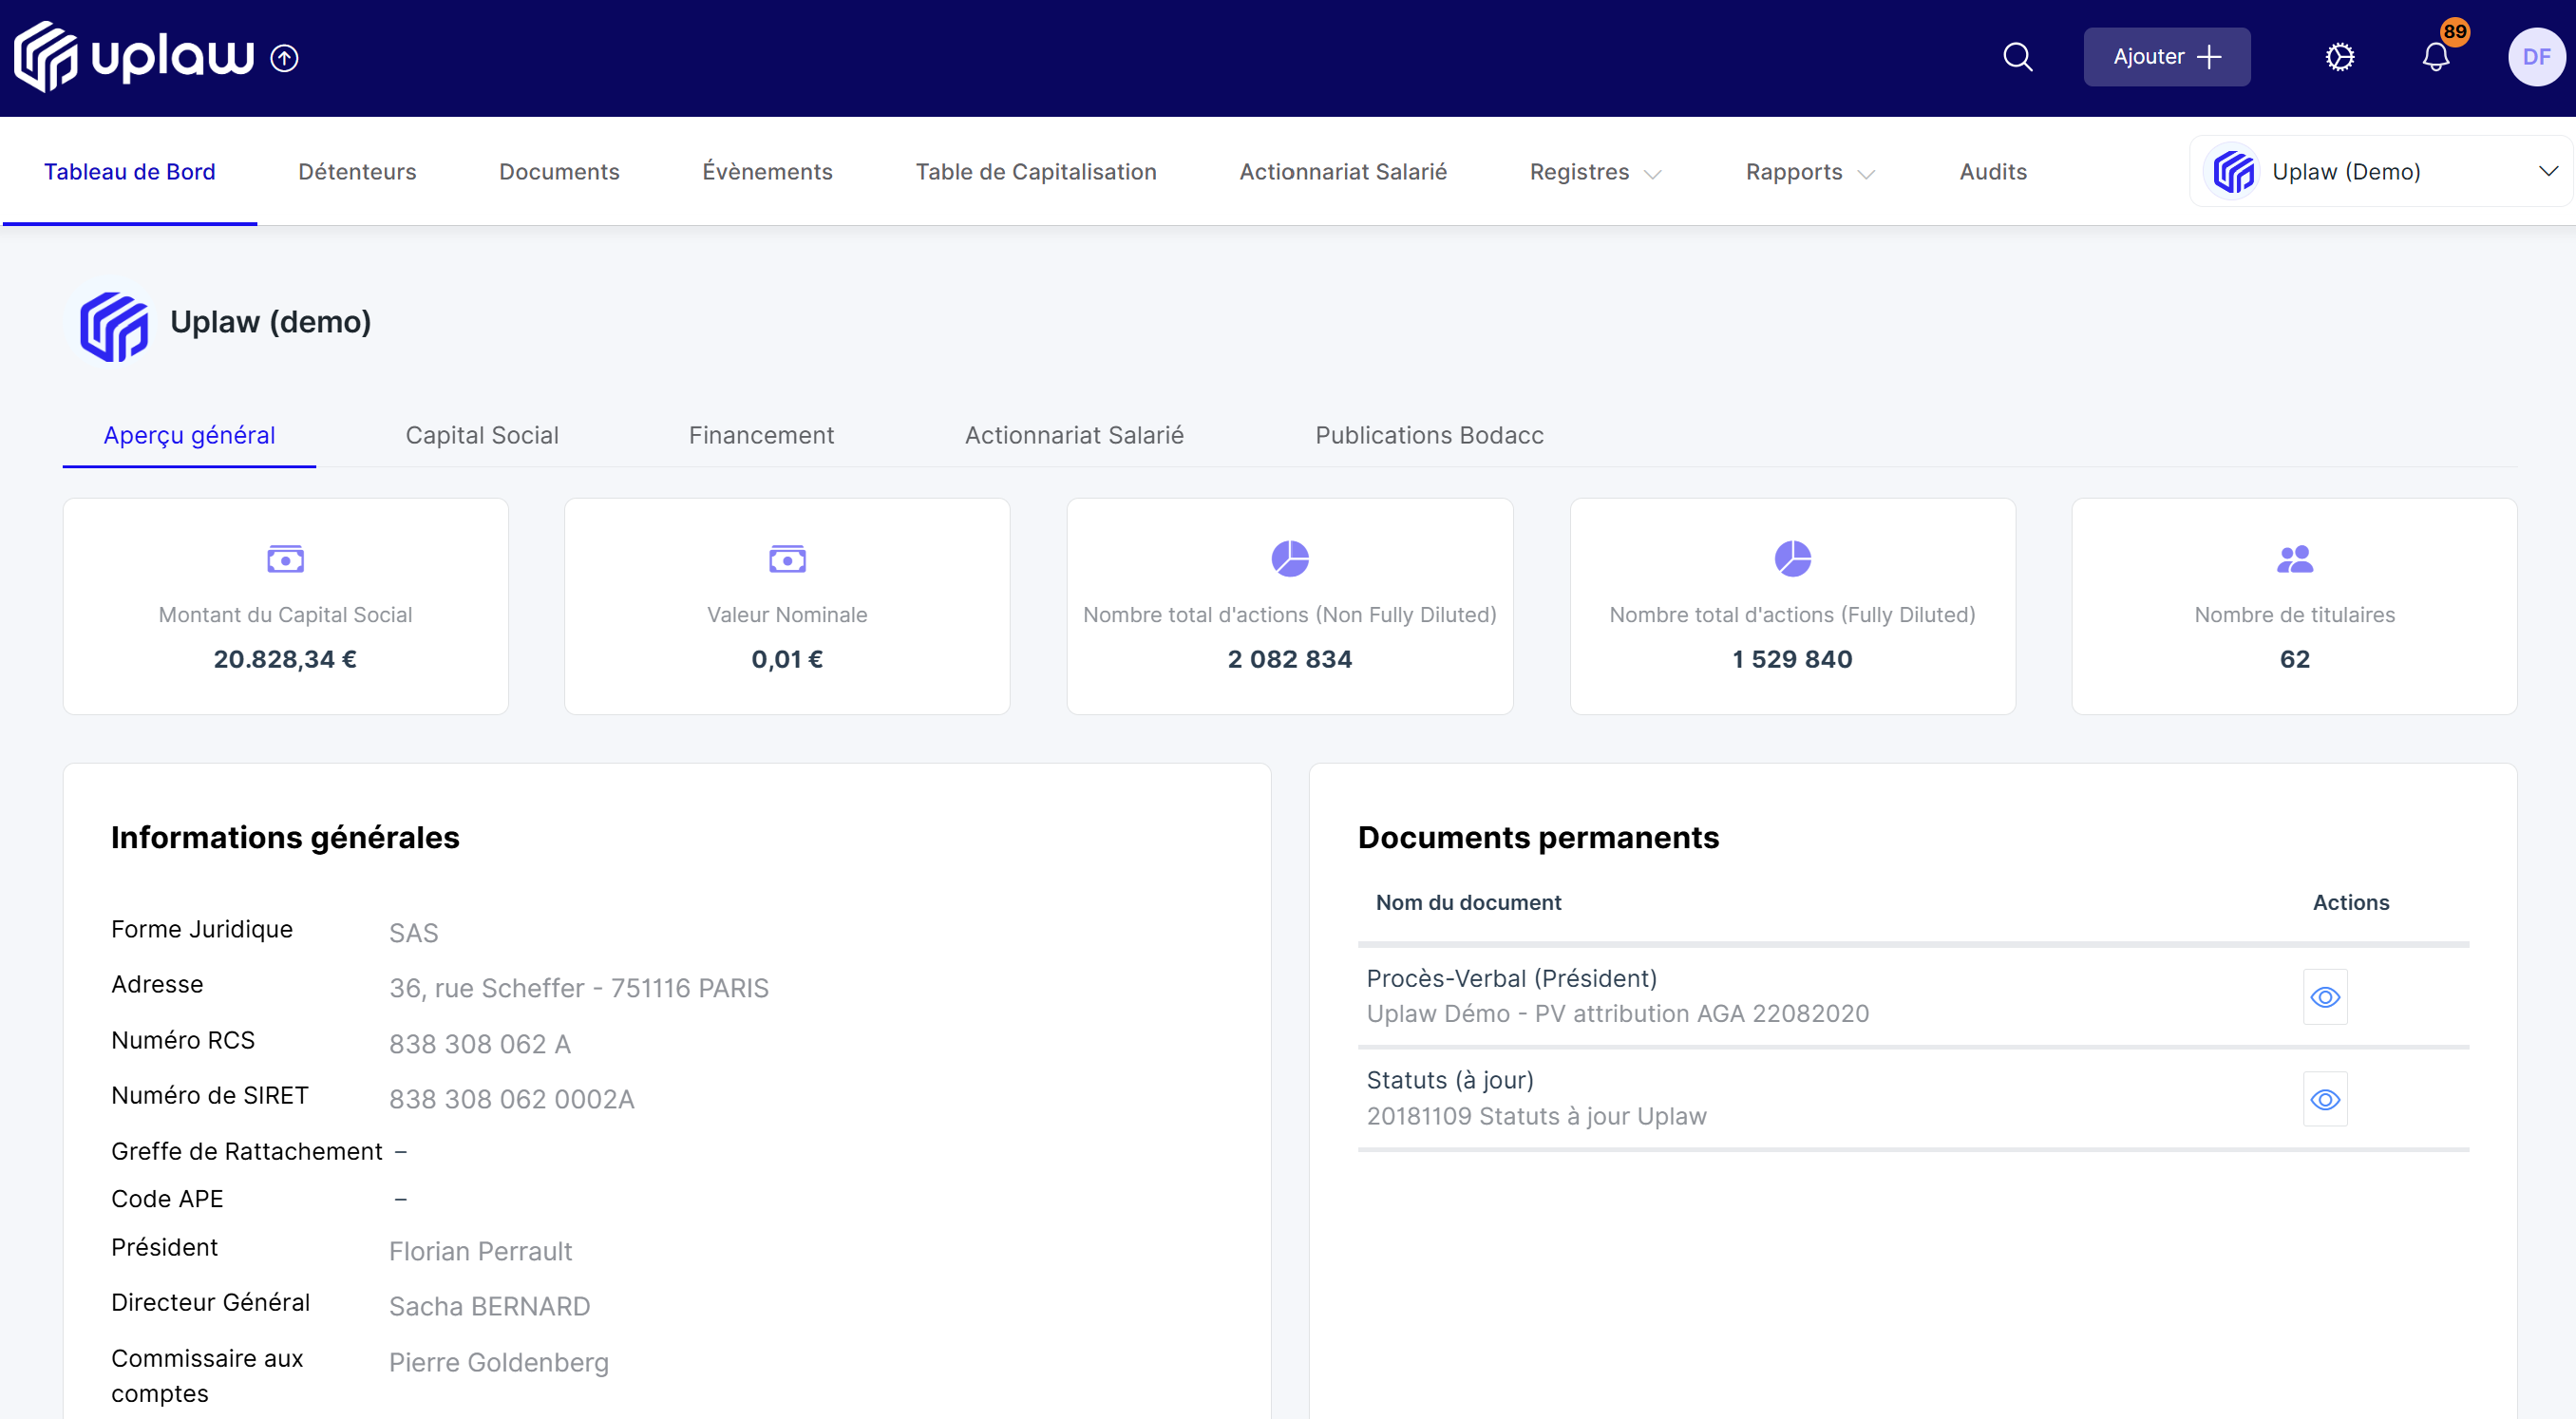Click the capital amount 20.828,34 €
This screenshot has width=2576, height=1419.
point(285,659)
